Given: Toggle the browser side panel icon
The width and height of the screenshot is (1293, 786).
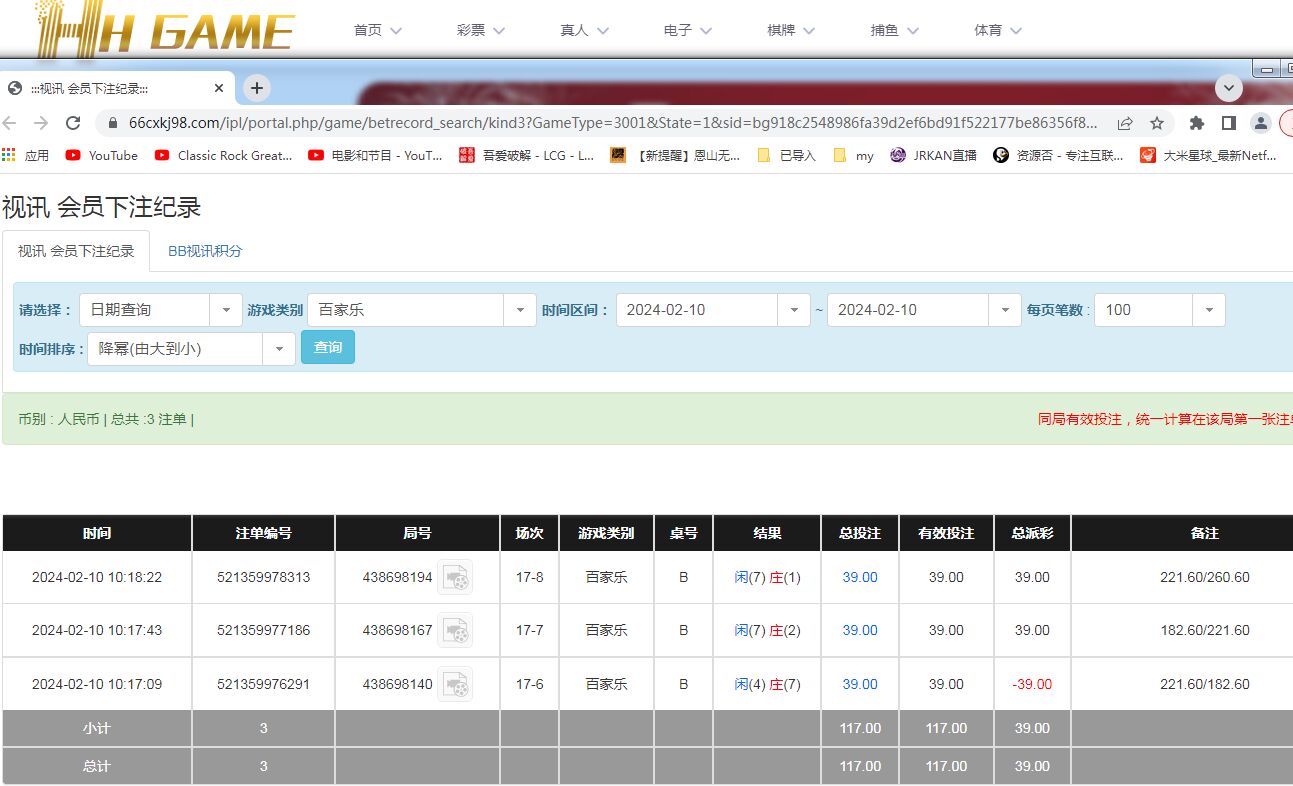Looking at the screenshot, I should (1229, 123).
